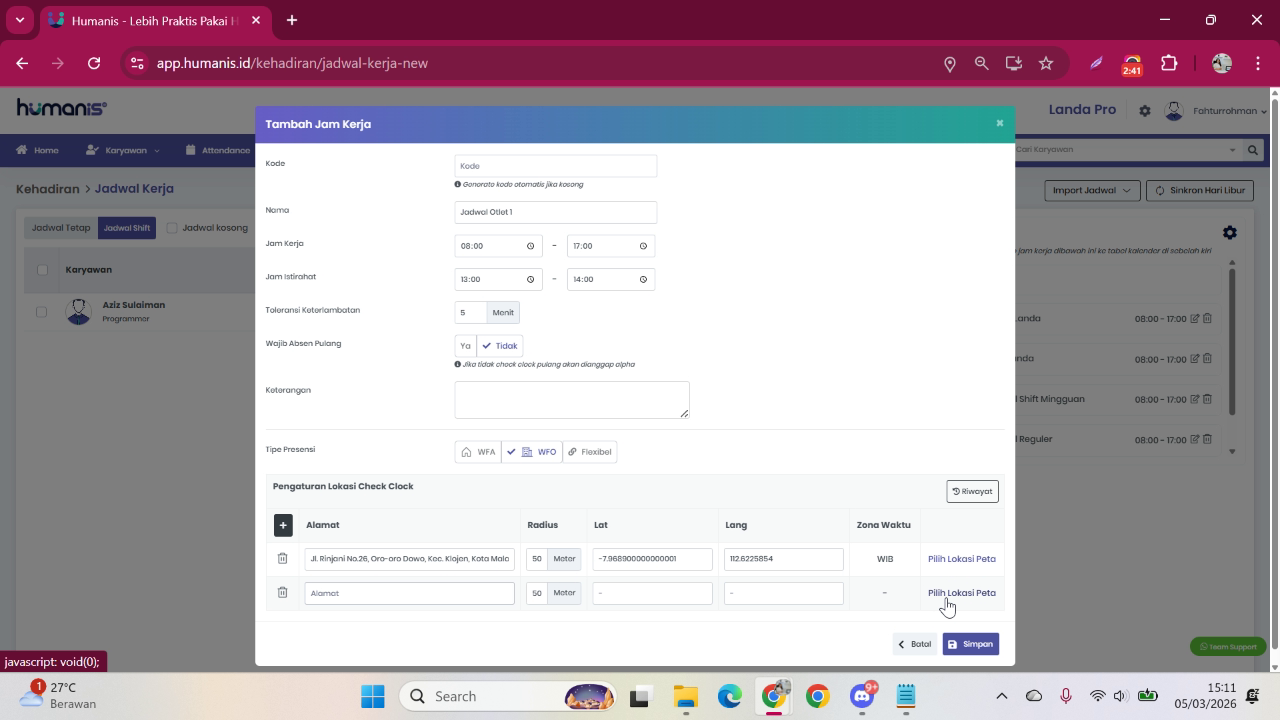Viewport: 1280px width, 720px height.
Task: Go back in browser history
Action: pyautogui.click(x=22, y=63)
